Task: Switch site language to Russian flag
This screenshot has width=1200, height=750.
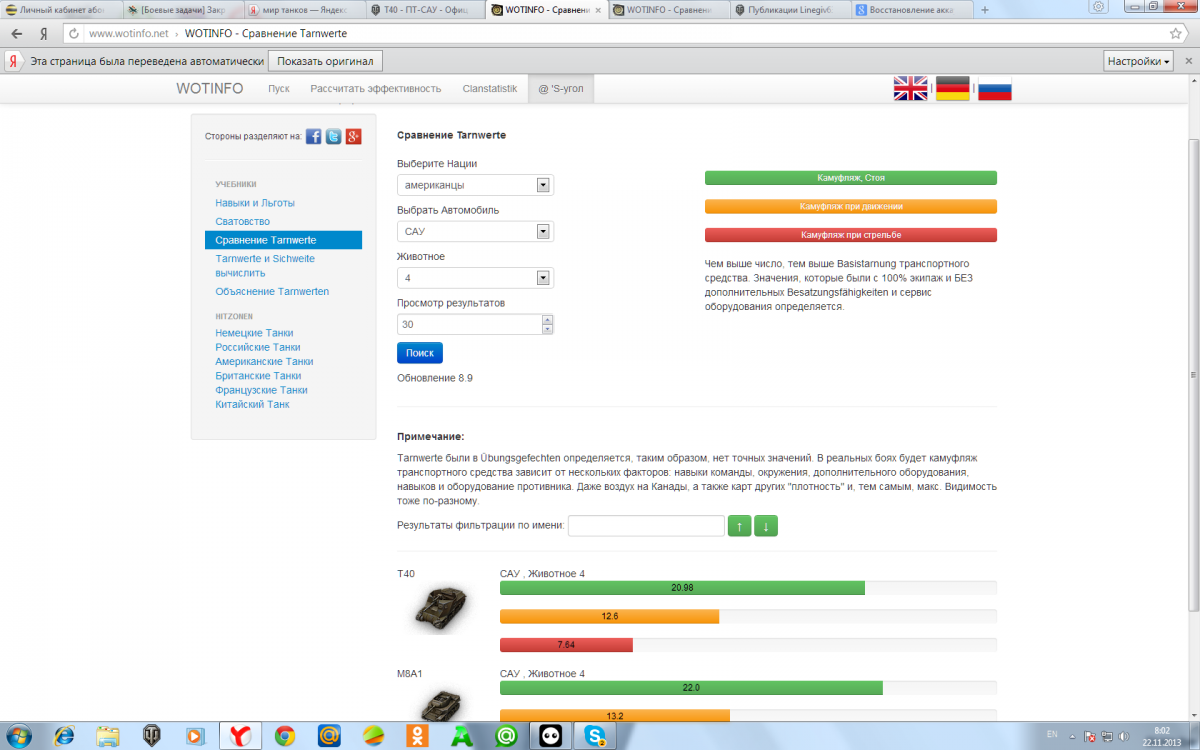Action: [x=995, y=89]
